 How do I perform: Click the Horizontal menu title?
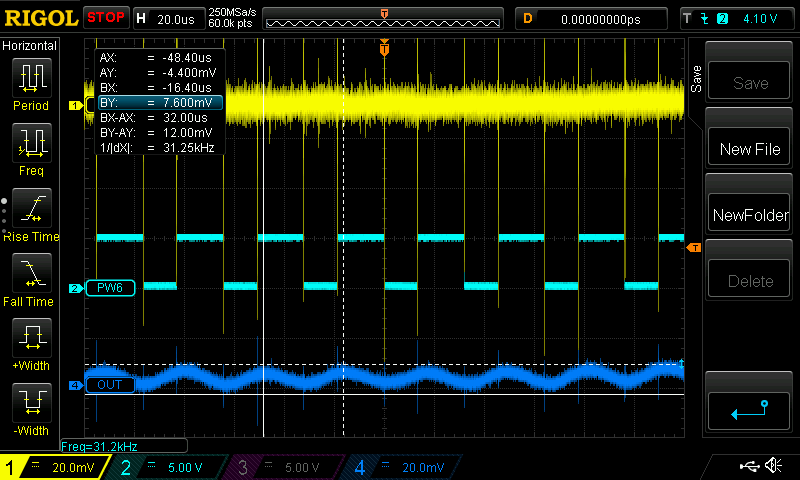[x=30, y=46]
